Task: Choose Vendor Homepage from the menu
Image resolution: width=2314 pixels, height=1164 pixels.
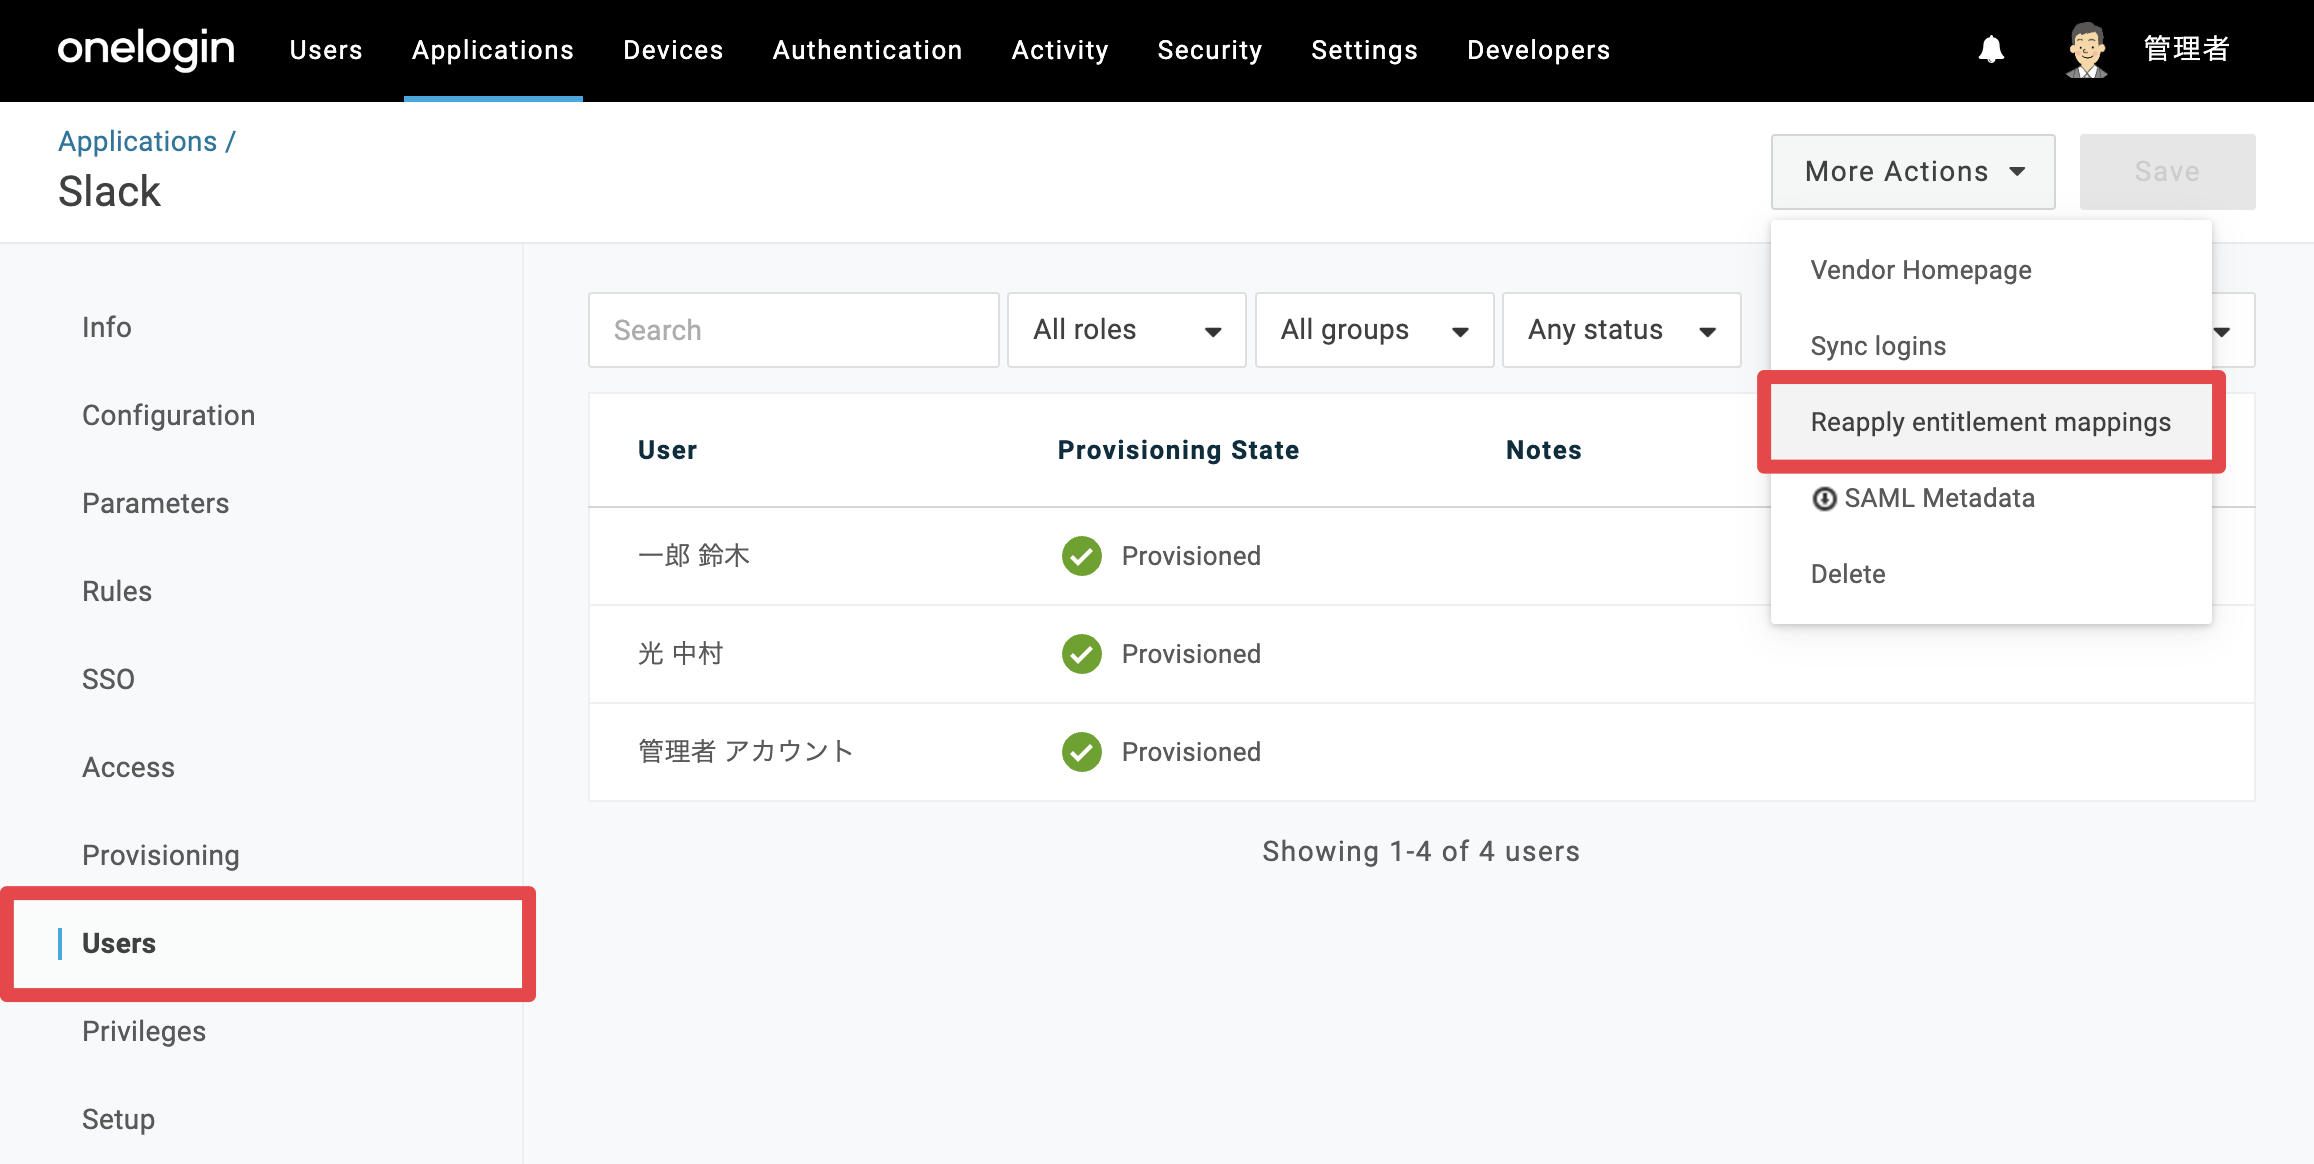Action: point(1991,270)
